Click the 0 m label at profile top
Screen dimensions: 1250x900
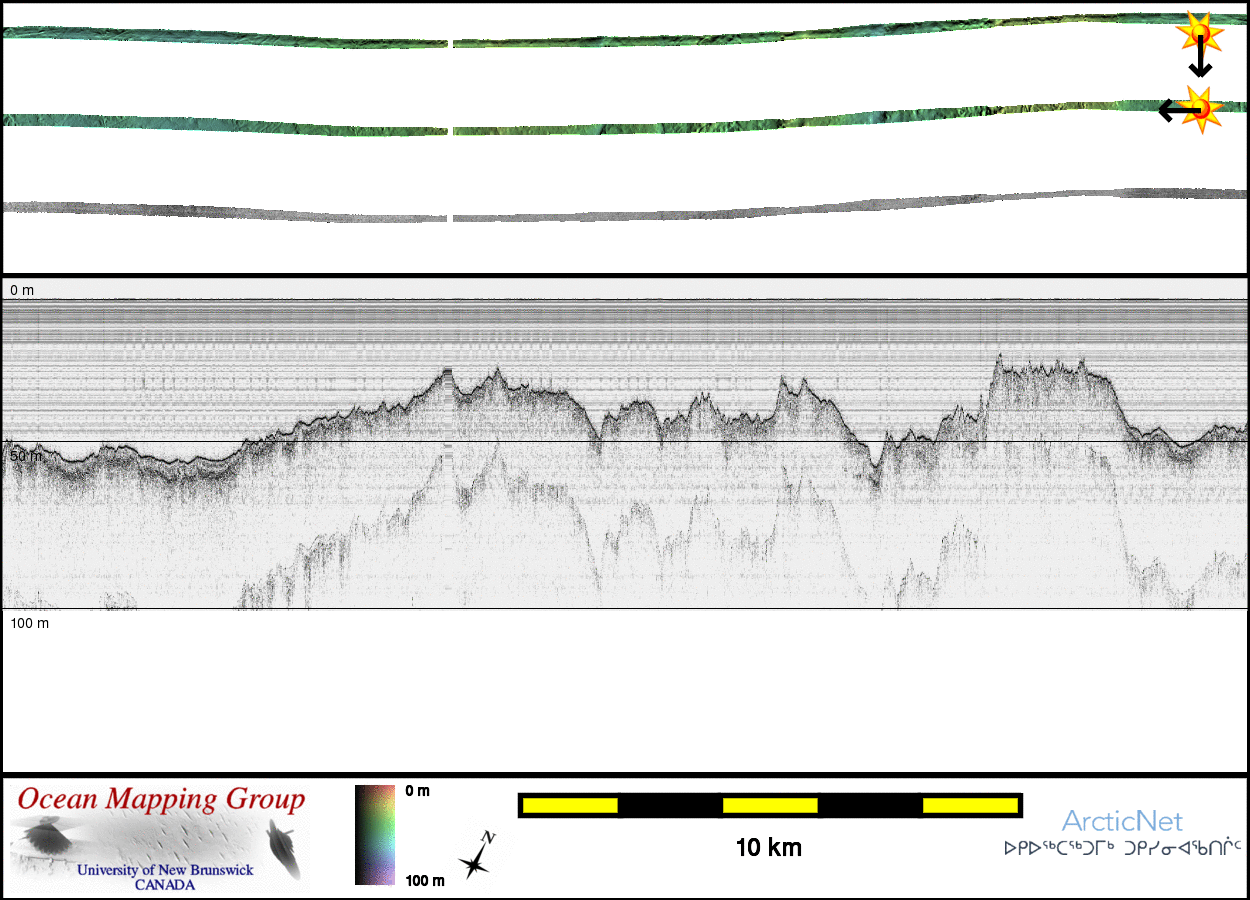point(22,290)
